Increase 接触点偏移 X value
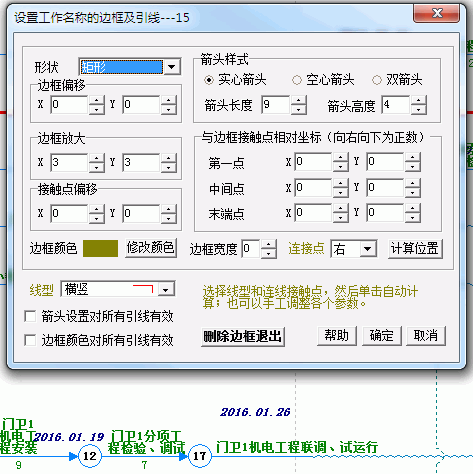 [x=97, y=209]
